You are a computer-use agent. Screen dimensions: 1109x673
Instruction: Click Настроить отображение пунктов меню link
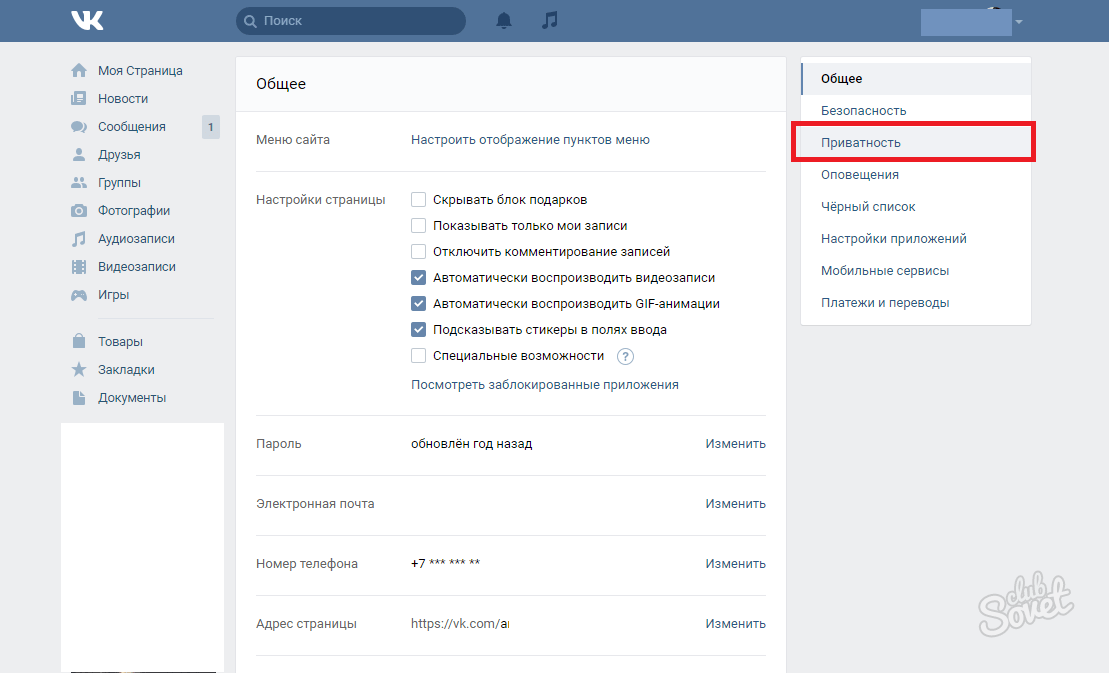coord(530,140)
